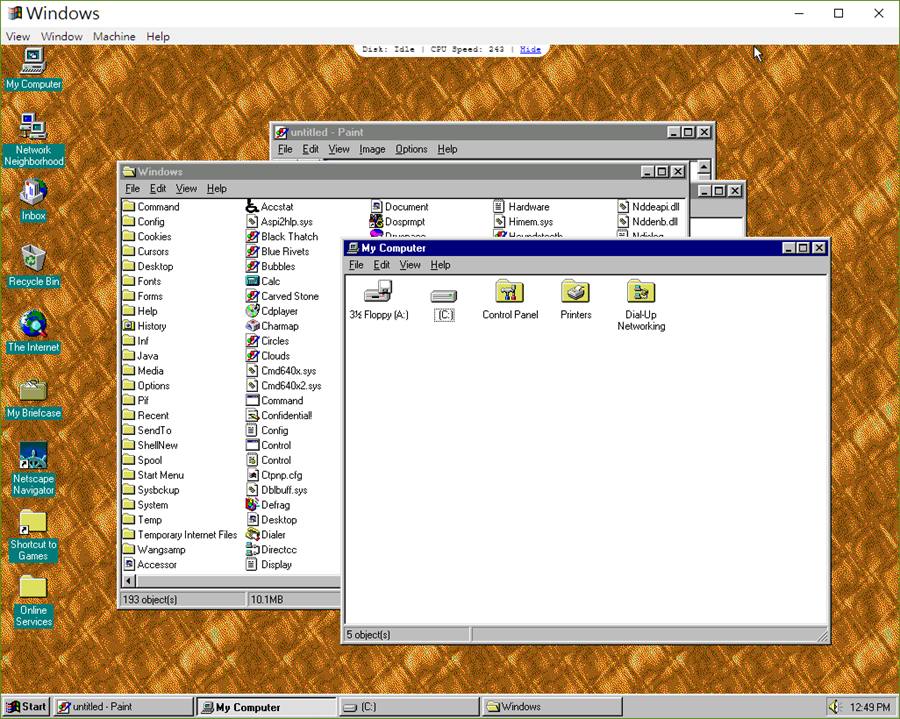The image size is (900, 719).
Task: Open the Control Panel icon
Action: click(510, 293)
